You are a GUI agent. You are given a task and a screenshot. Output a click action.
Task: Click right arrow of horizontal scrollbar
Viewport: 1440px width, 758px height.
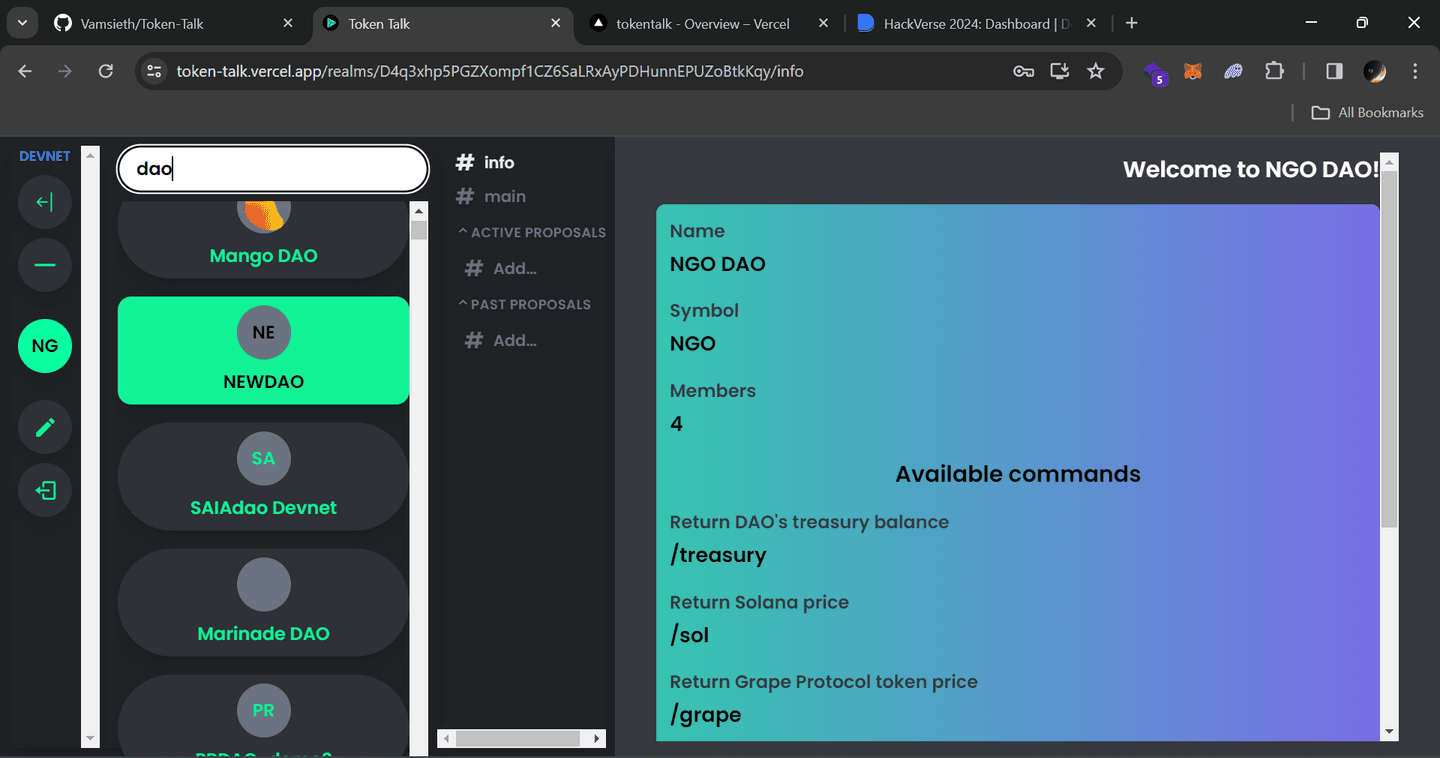pos(597,739)
